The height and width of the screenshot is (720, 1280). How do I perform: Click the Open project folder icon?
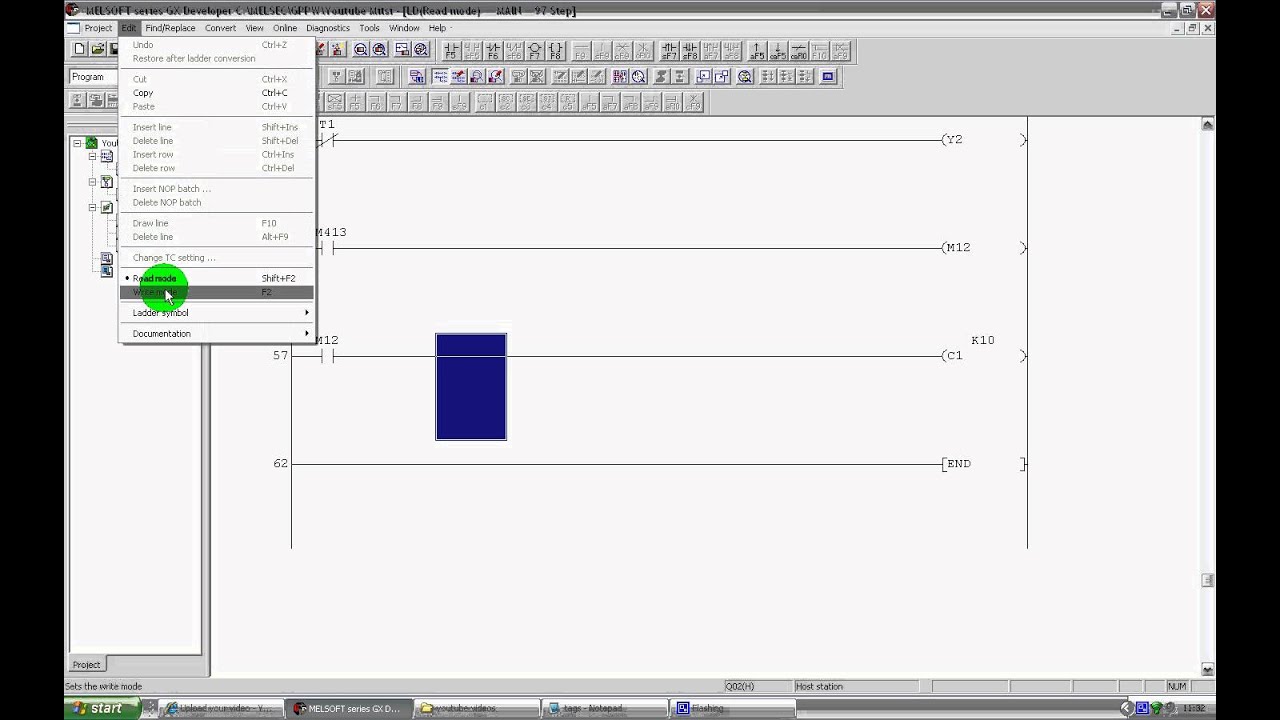(x=97, y=49)
